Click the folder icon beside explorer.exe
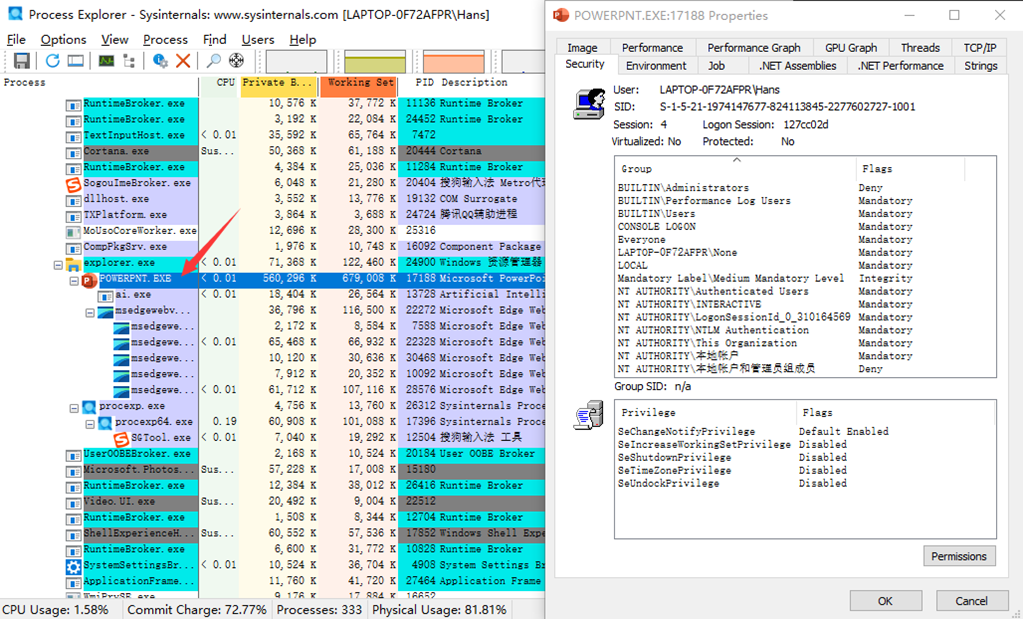The height and width of the screenshot is (619, 1023). click(74, 264)
